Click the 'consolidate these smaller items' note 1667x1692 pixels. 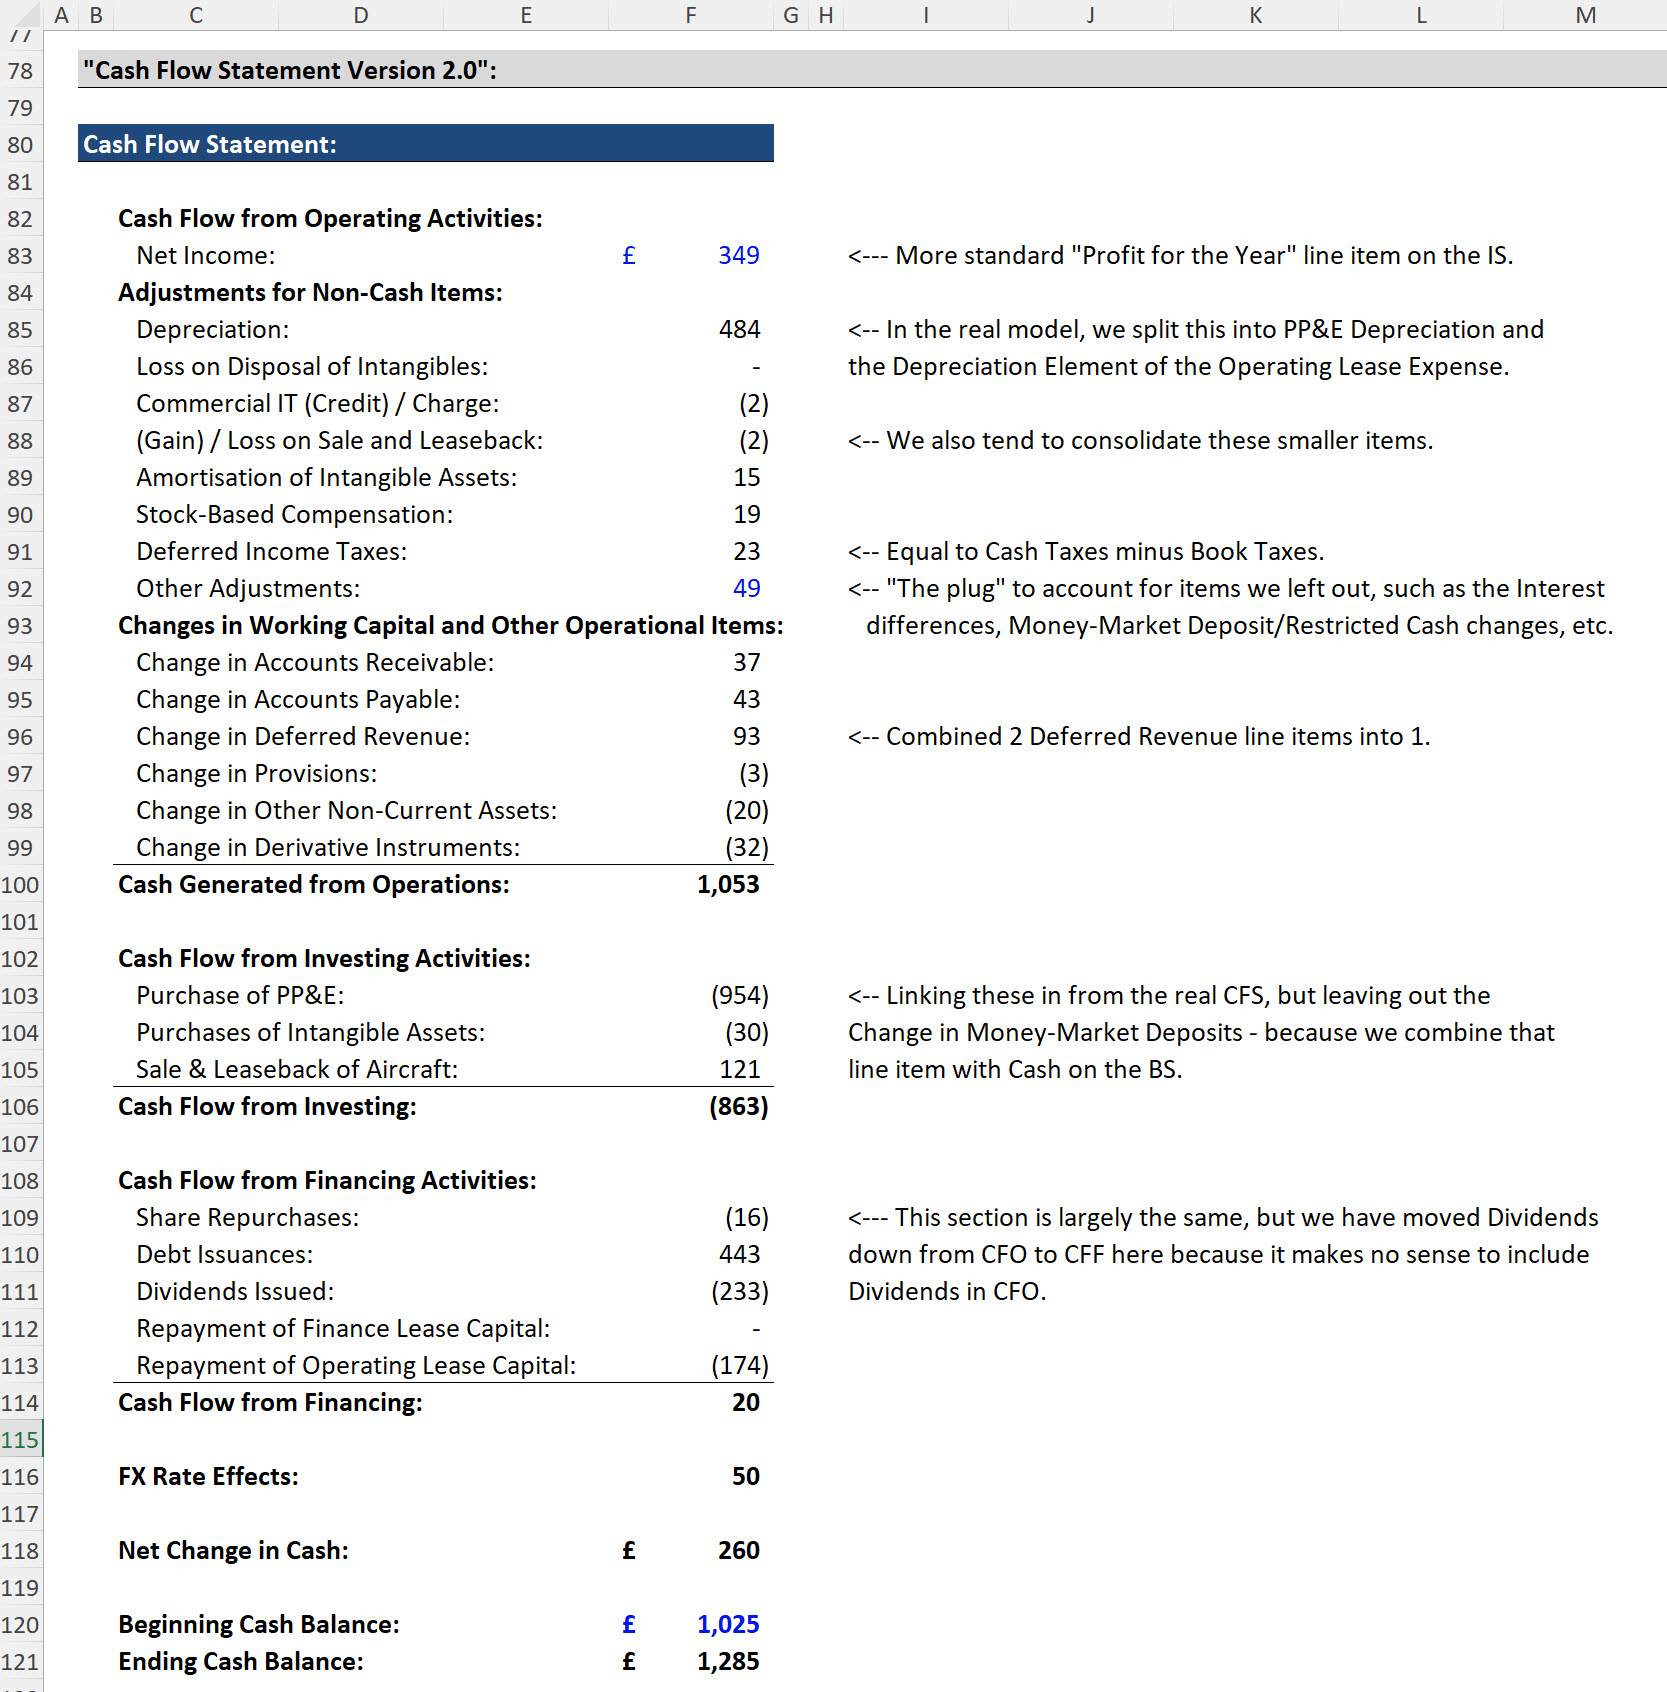tap(1140, 441)
